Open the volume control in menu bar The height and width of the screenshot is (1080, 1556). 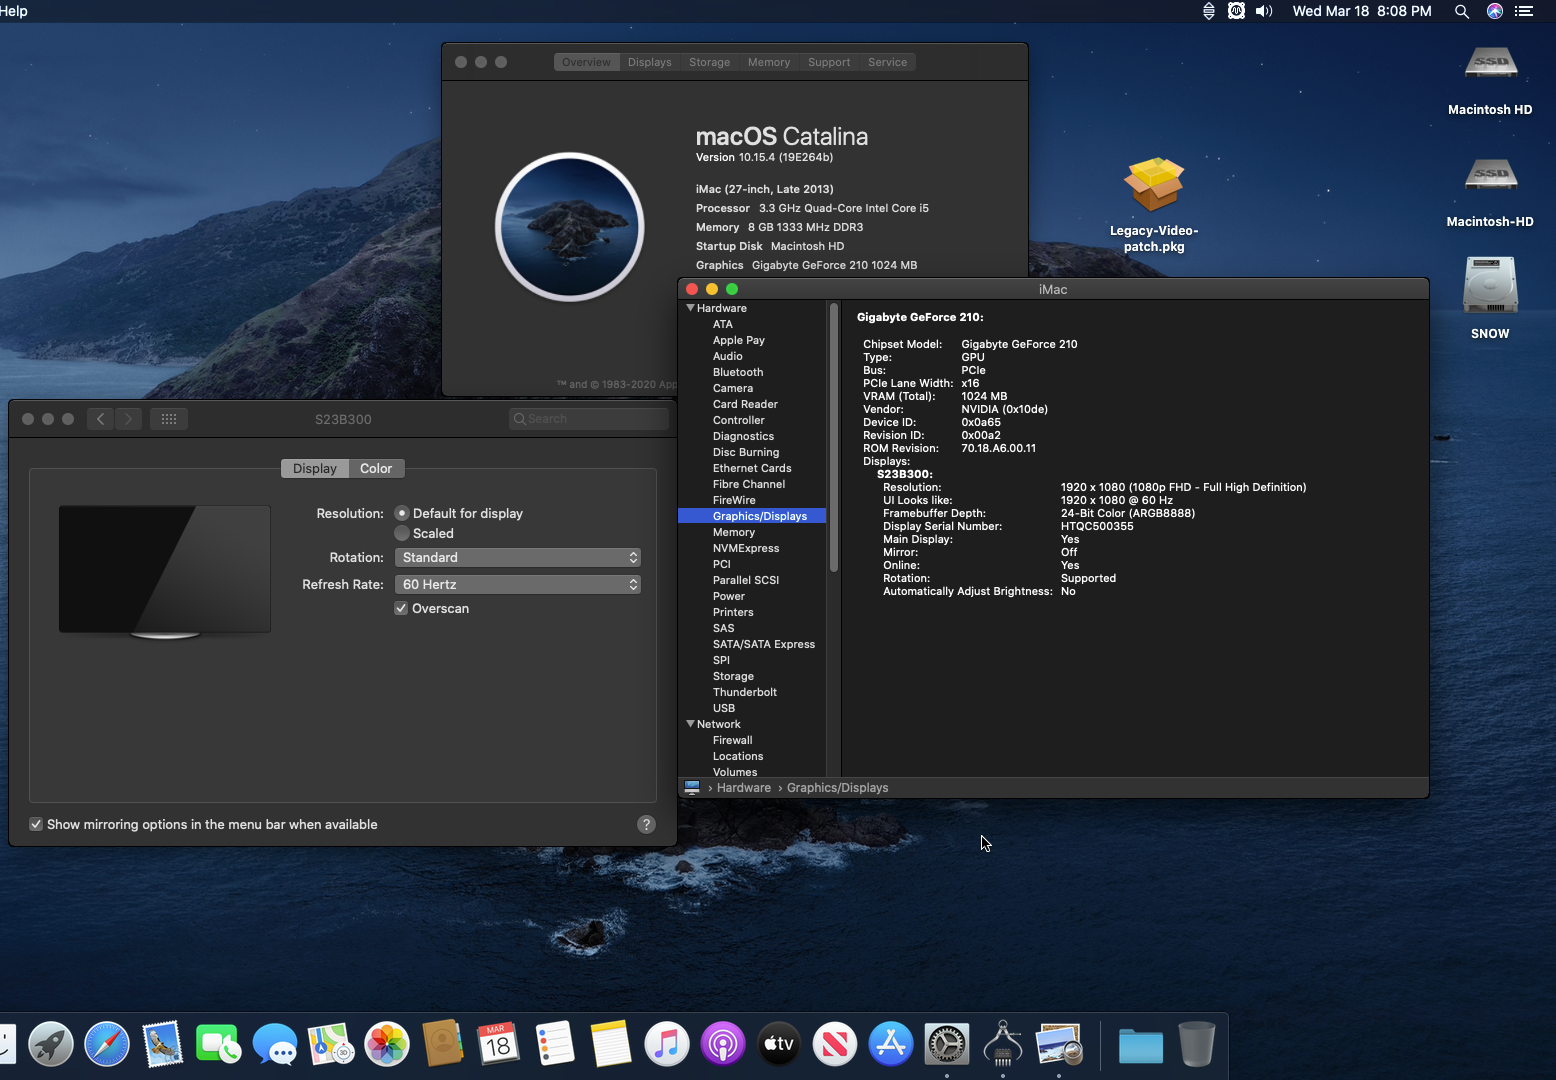pos(1265,11)
